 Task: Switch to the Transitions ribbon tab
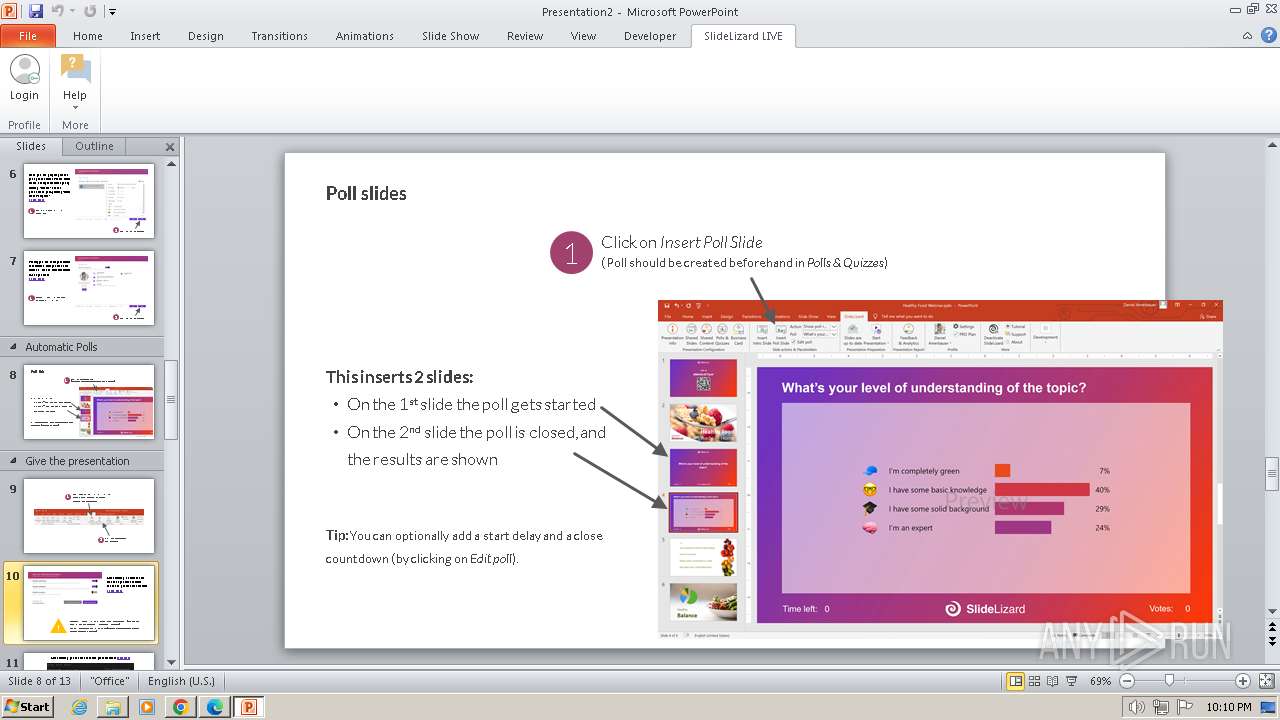[x=280, y=36]
